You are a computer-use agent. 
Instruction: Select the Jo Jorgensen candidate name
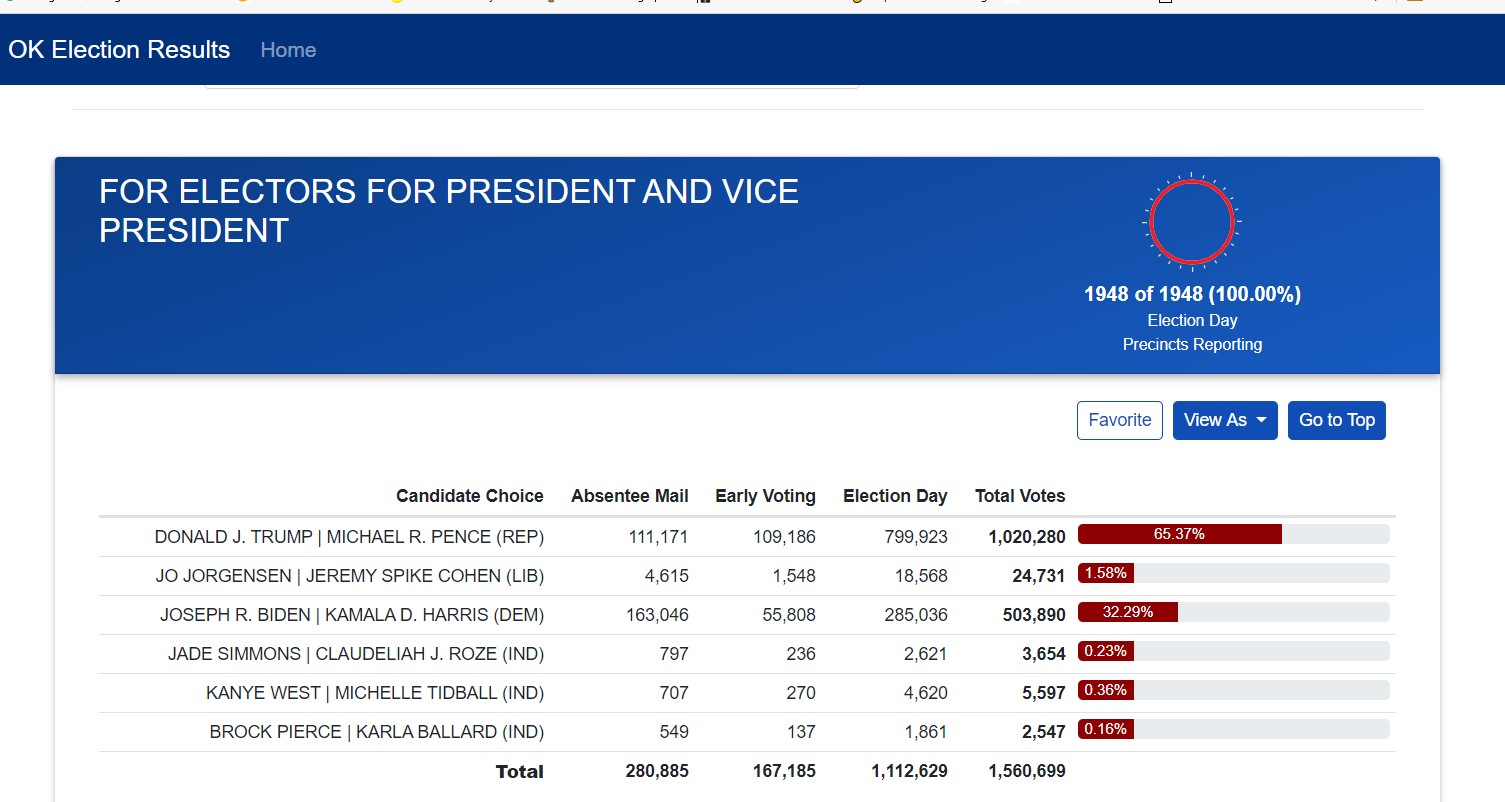(x=350, y=576)
